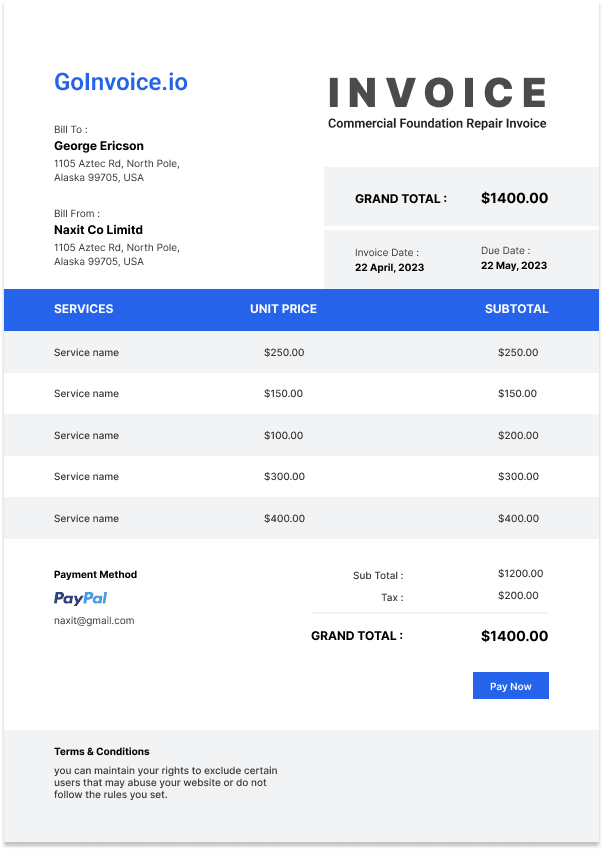Click the Sub Total amount $1200.00
Viewport: 603px width, 850px height.
pyautogui.click(x=520, y=574)
